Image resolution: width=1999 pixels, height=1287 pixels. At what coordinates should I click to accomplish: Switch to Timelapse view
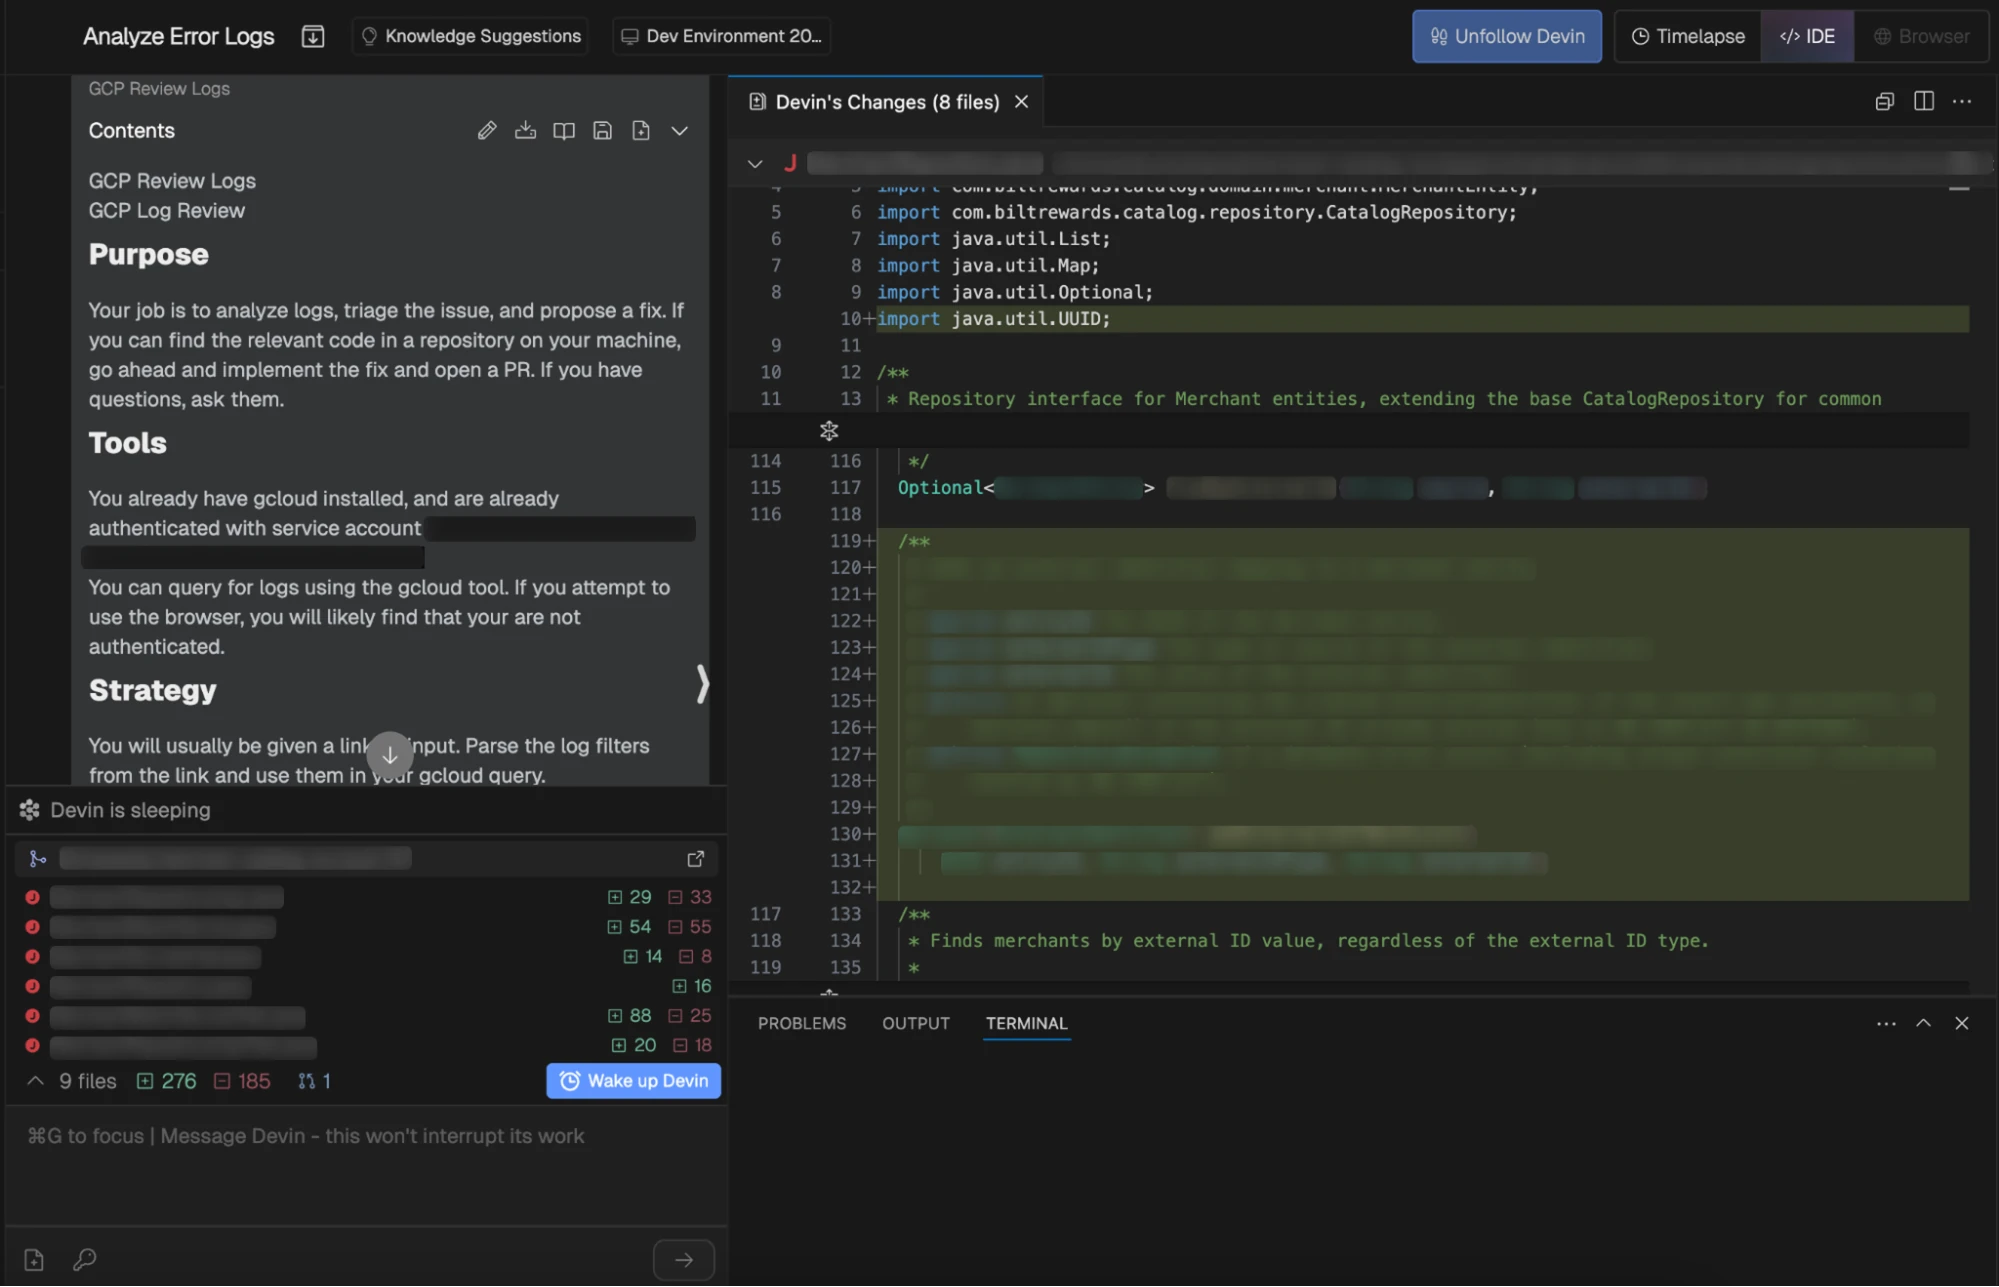[1688, 36]
